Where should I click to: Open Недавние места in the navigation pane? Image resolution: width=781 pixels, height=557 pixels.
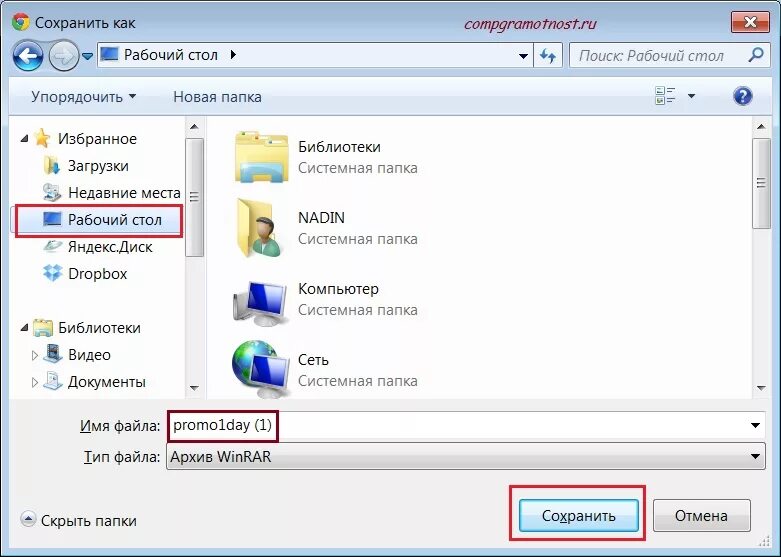coord(112,192)
